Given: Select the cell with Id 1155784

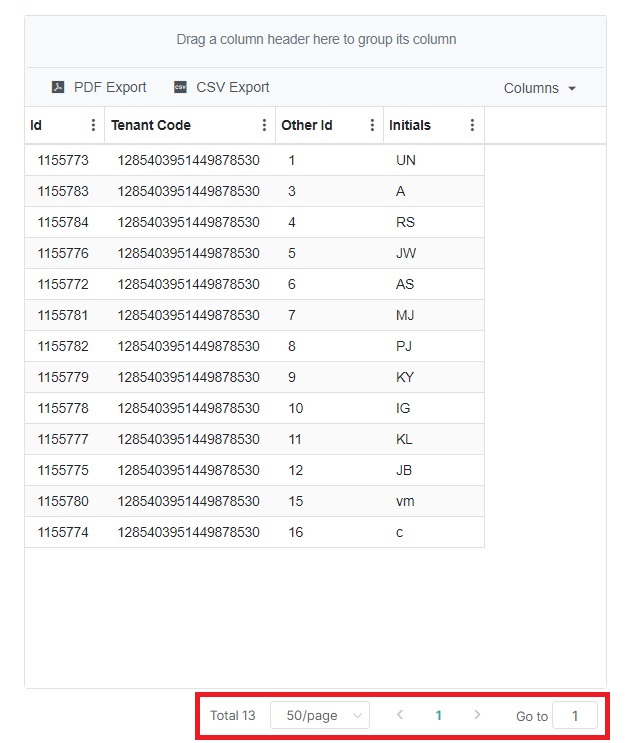Looking at the screenshot, I should pyautogui.click(x=64, y=222).
